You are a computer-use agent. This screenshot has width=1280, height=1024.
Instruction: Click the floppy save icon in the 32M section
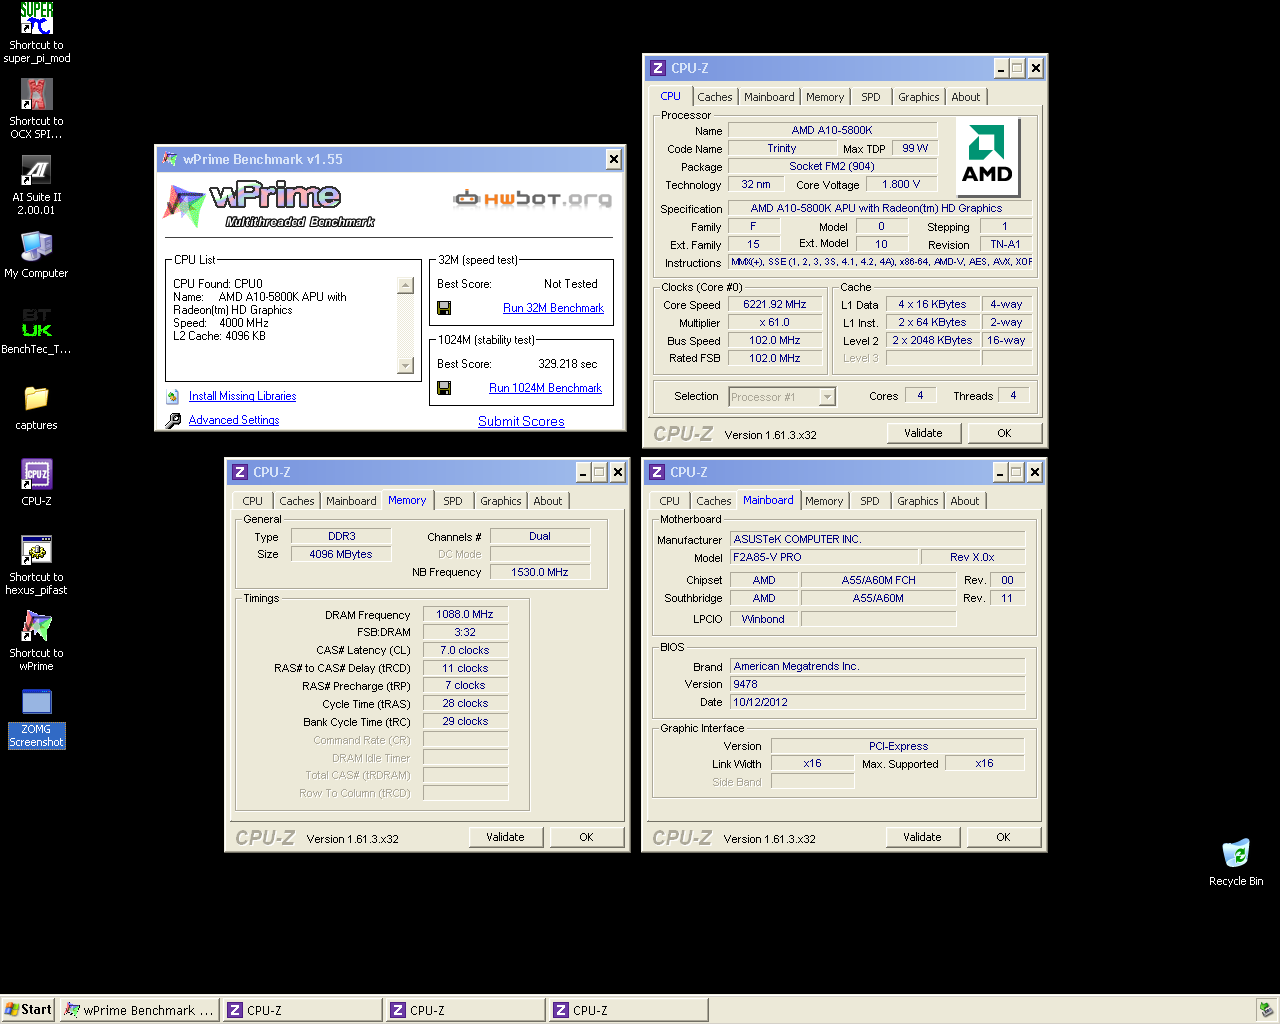pyautogui.click(x=444, y=308)
